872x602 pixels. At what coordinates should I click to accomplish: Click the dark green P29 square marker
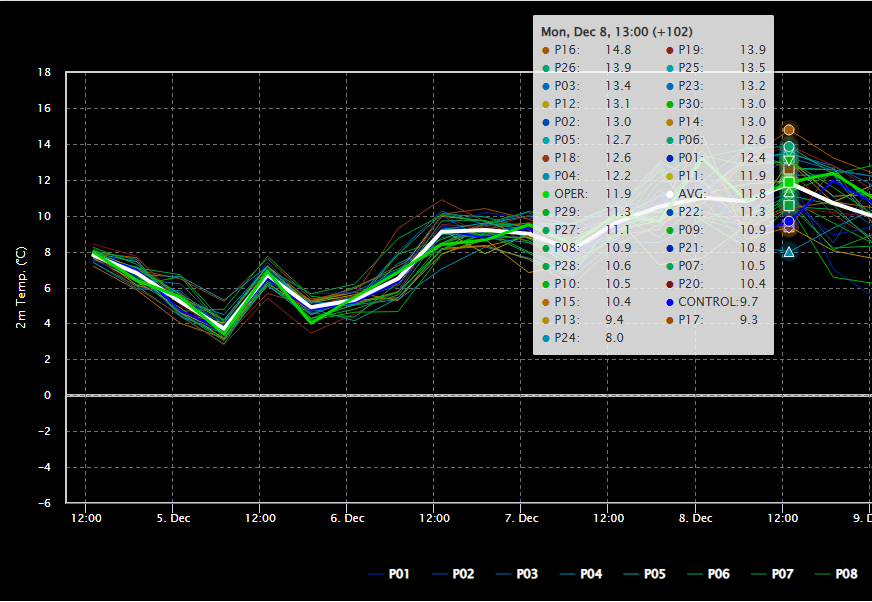click(x=789, y=205)
